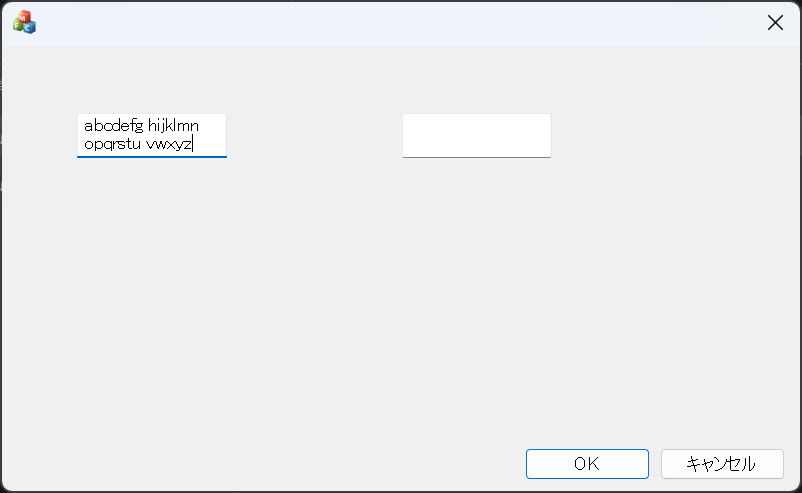This screenshot has height=493, width=802.
Task: Click inside the left multiline text box
Action: pyautogui.click(x=152, y=135)
